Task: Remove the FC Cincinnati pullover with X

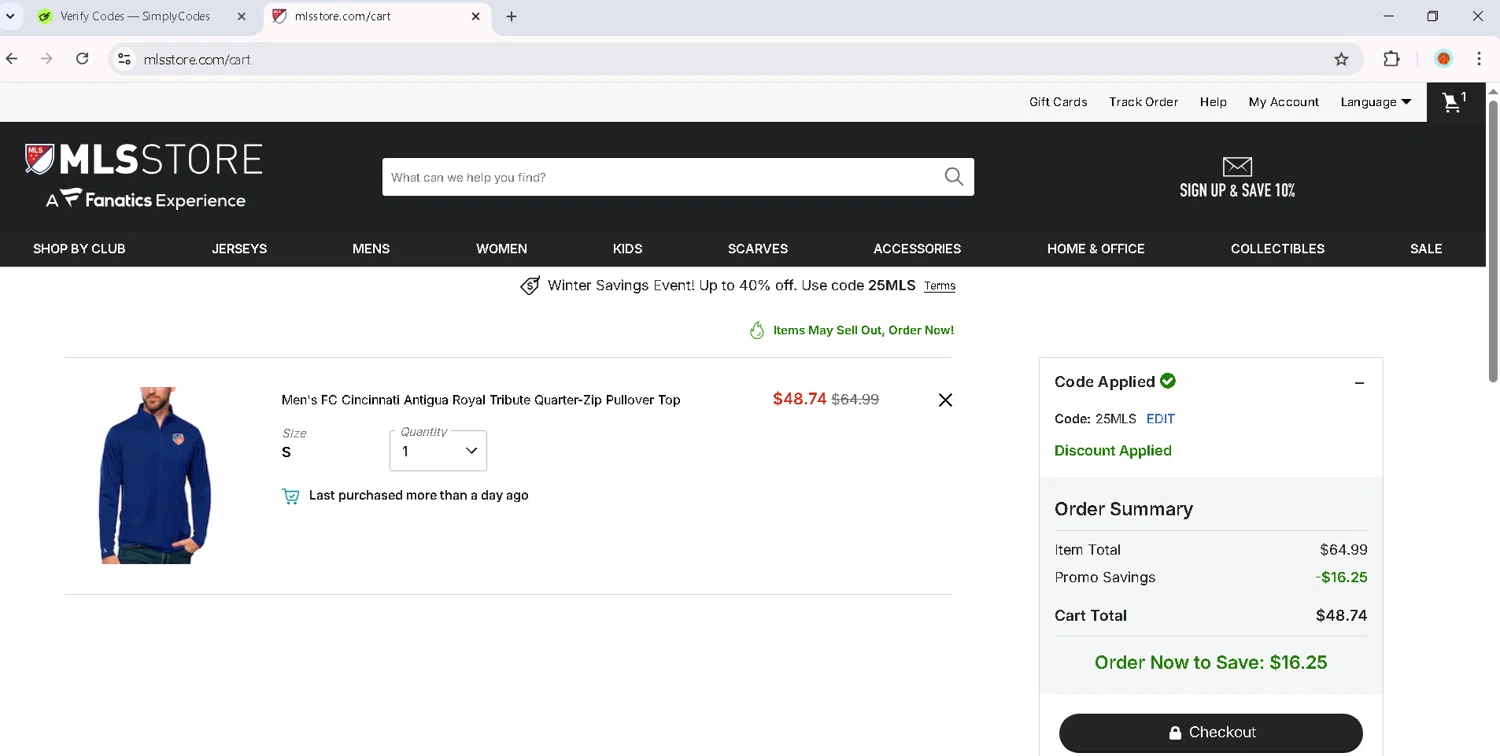Action: 945,400
